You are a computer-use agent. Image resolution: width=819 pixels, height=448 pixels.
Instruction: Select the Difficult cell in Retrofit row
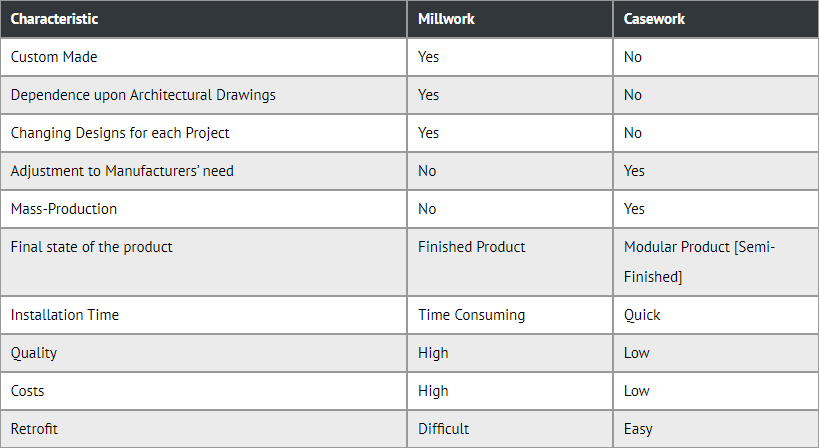[x=444, y=429]
